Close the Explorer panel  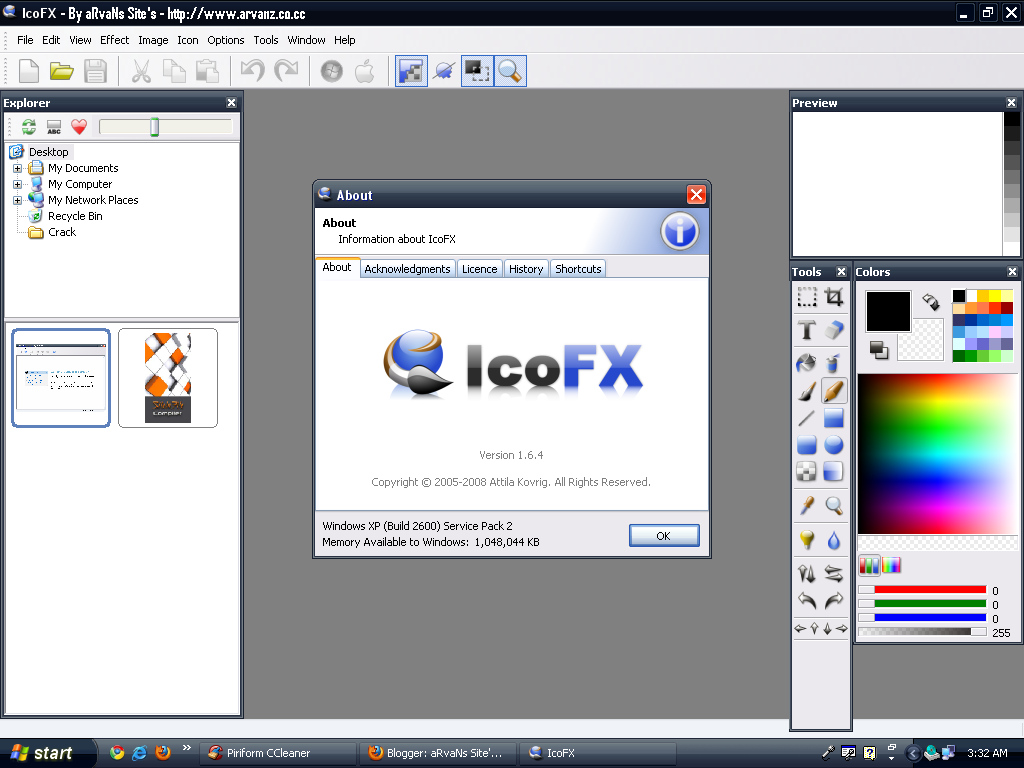coord(231,103)
